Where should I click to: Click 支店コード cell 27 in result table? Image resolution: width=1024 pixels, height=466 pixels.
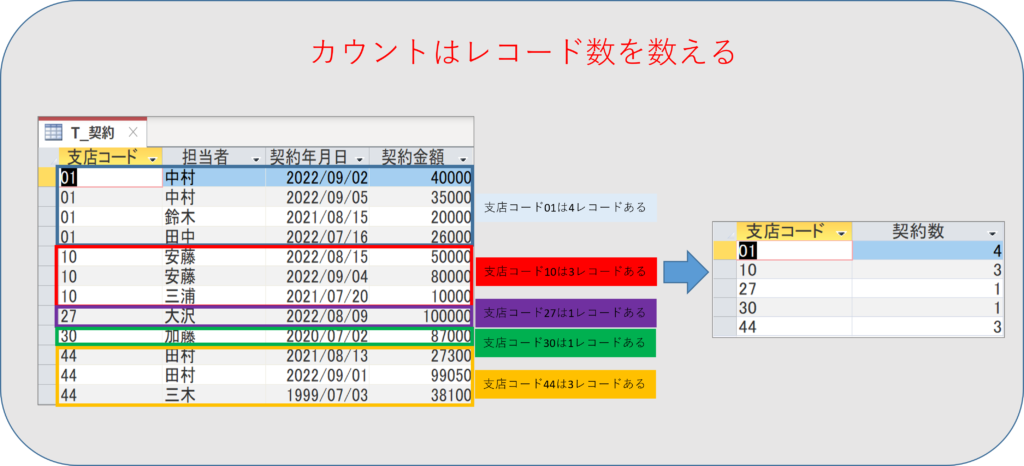point(794,288)
